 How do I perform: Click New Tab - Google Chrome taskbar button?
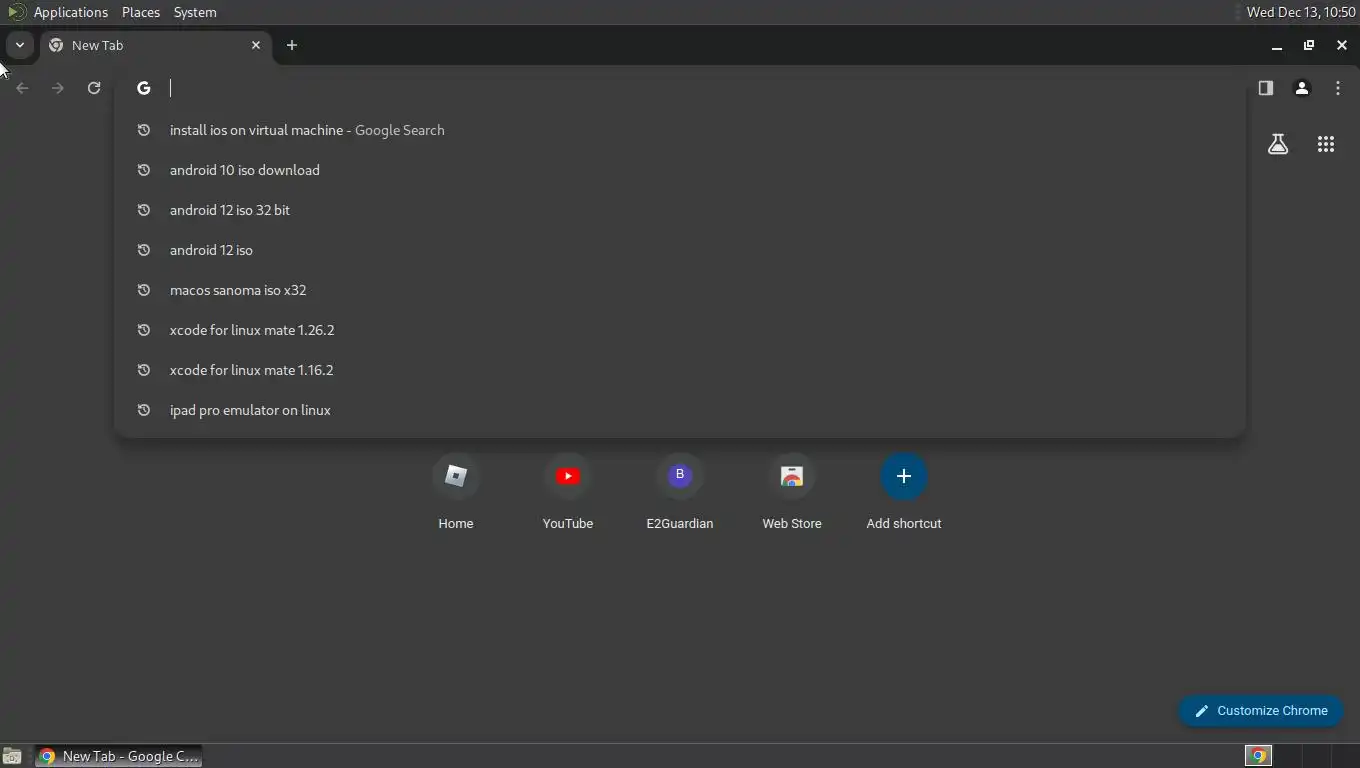tap(119, 756)
